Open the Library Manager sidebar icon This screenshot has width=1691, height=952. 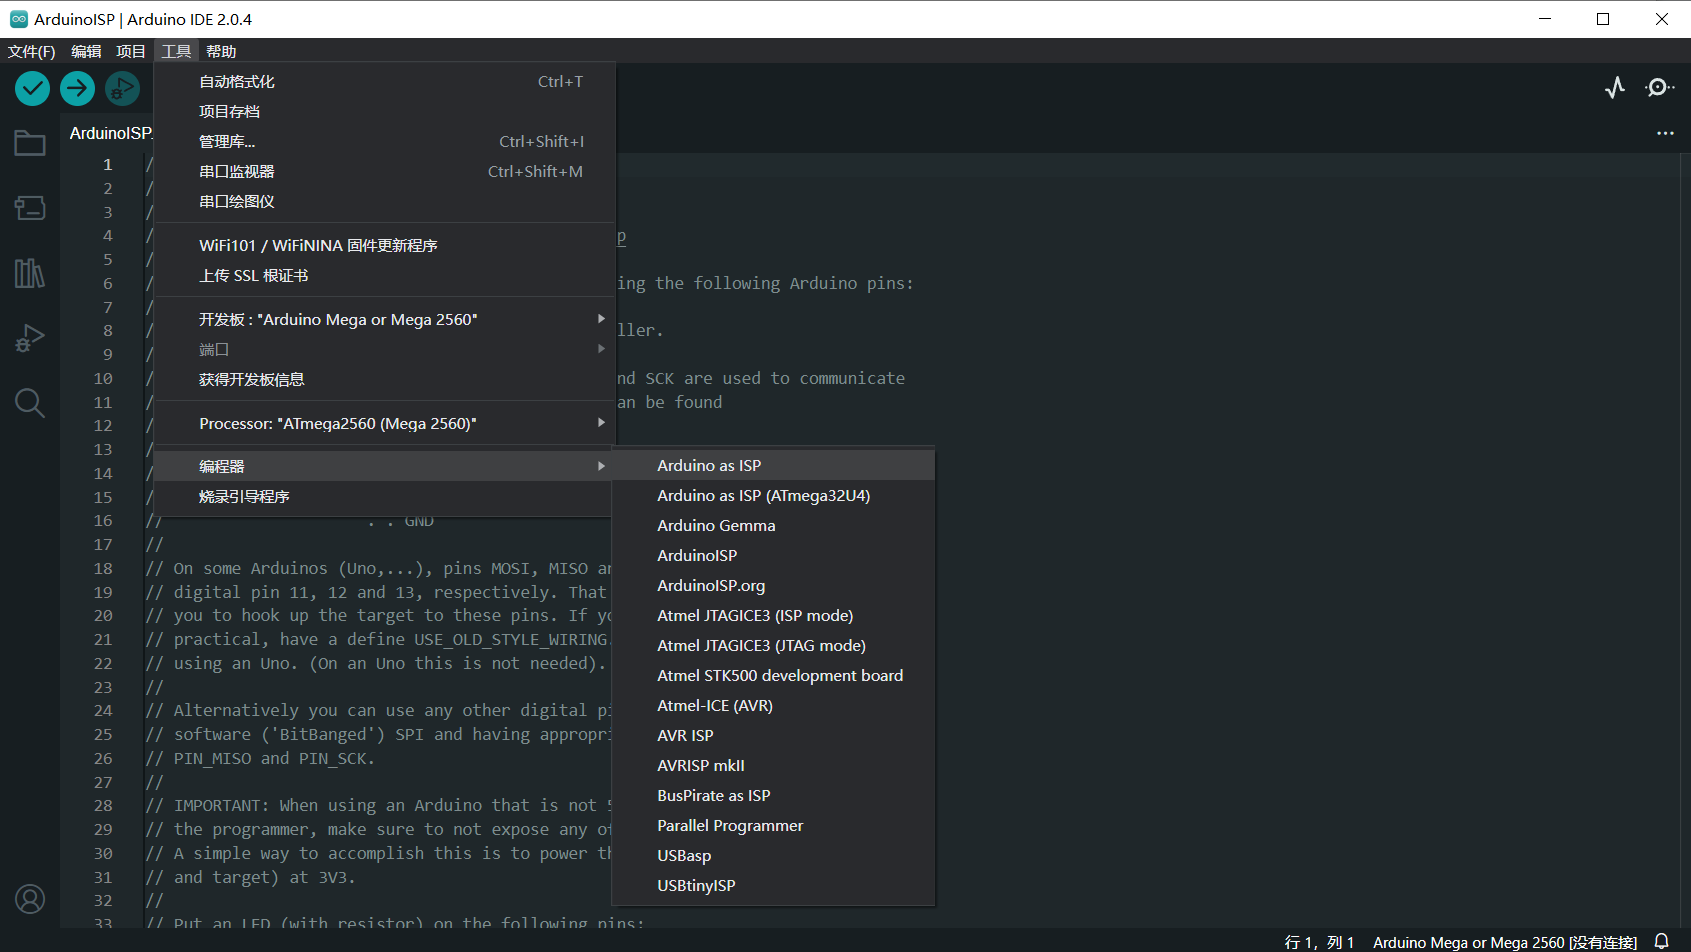click(x=30, y=273)
